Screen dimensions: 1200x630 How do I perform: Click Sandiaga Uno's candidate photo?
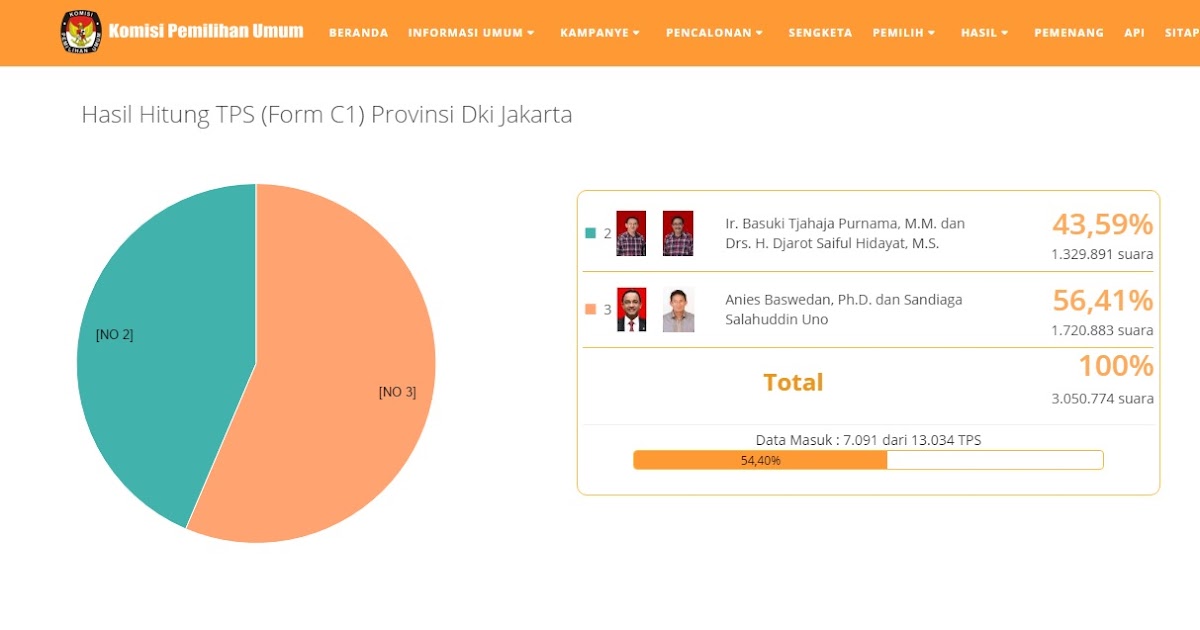pos(678,309)
